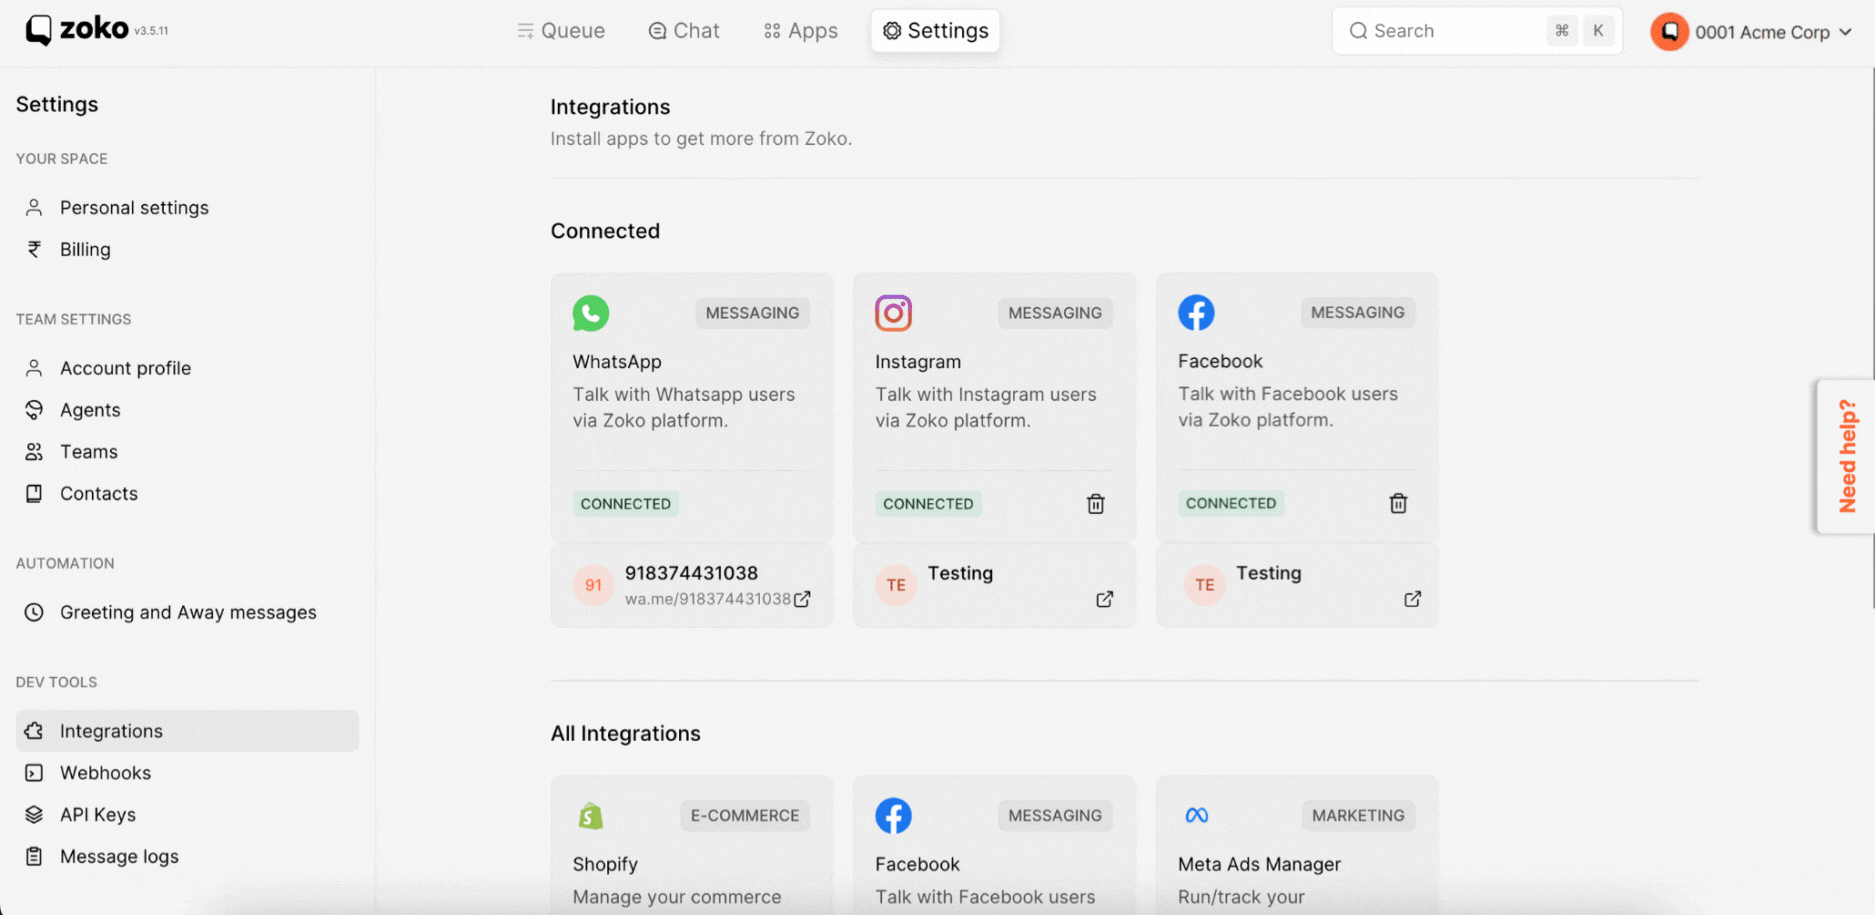Viewport: 1875px width, 915px height.
Task: Click the Integrations puzzle icon
Action: pos(34,731)
